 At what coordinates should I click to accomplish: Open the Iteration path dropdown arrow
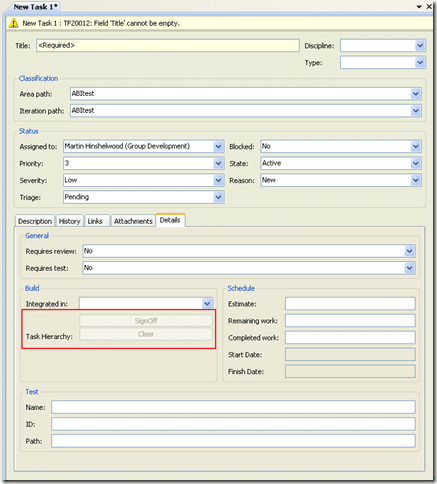(416, 110)
